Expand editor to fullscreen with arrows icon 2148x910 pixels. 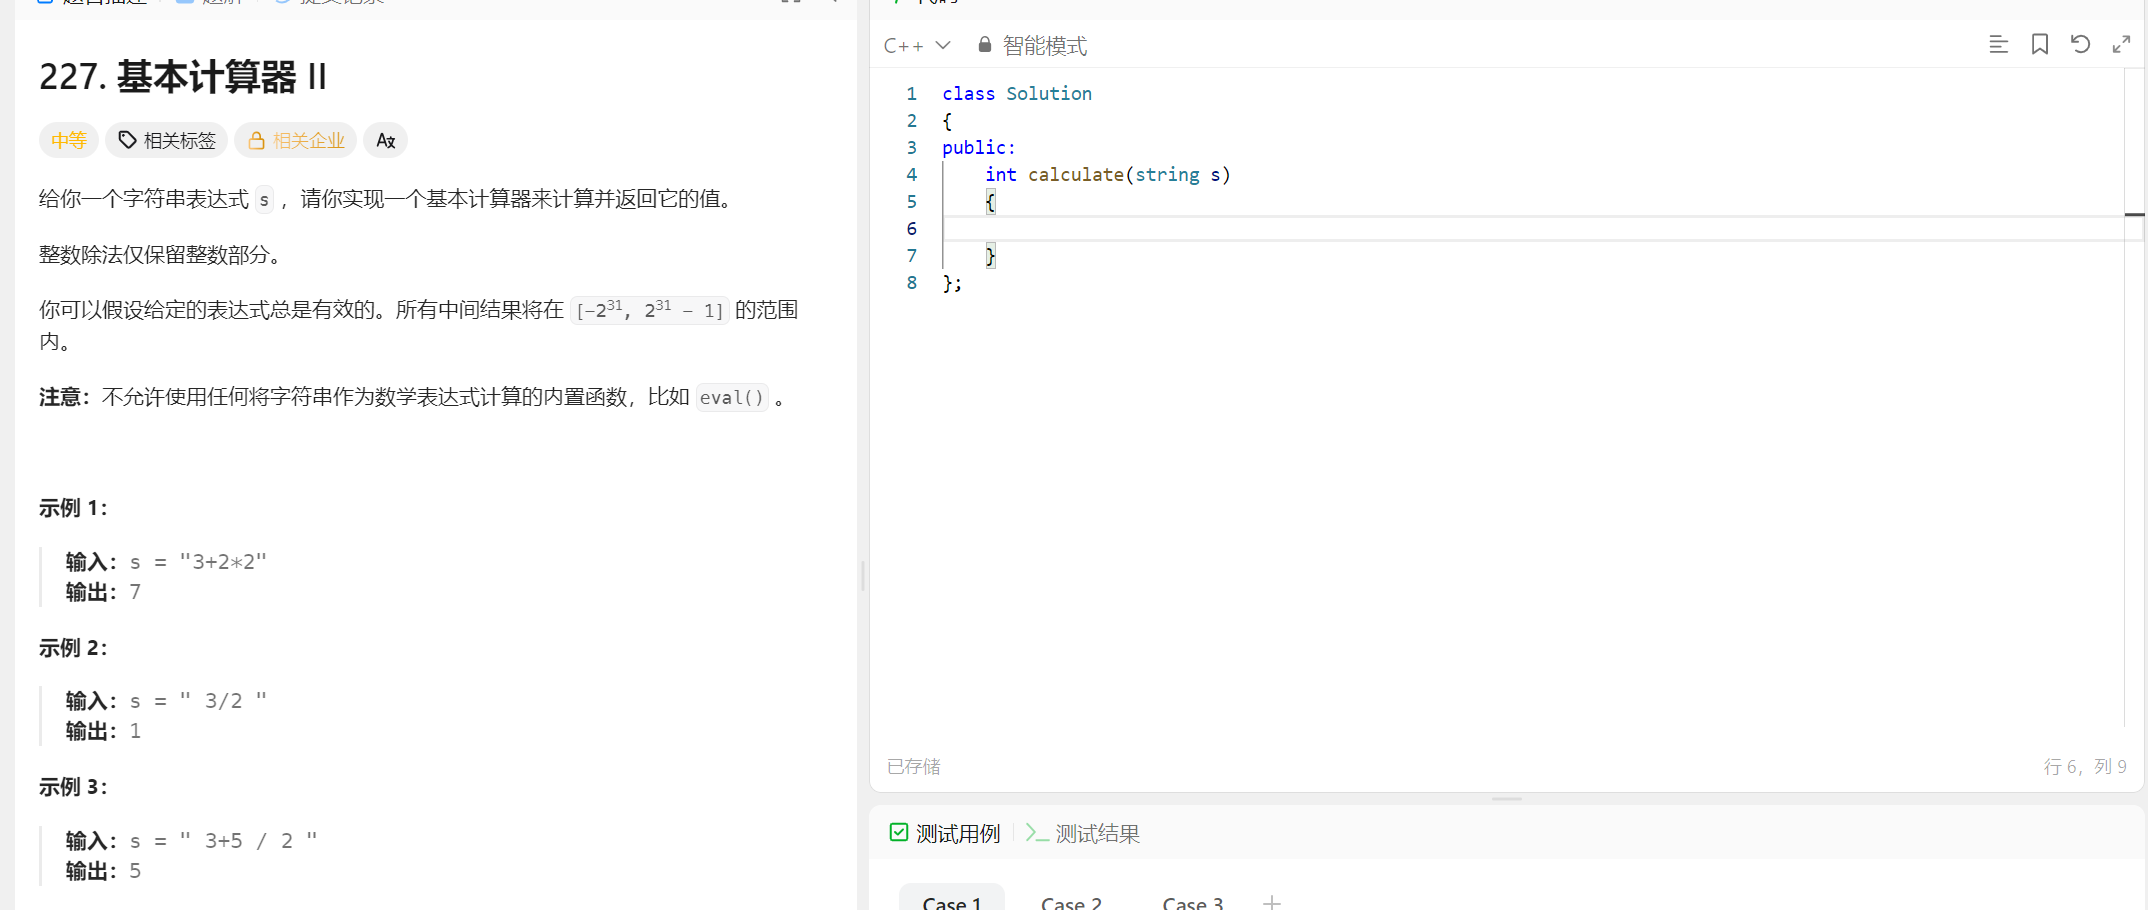(x=2121, y=45)
